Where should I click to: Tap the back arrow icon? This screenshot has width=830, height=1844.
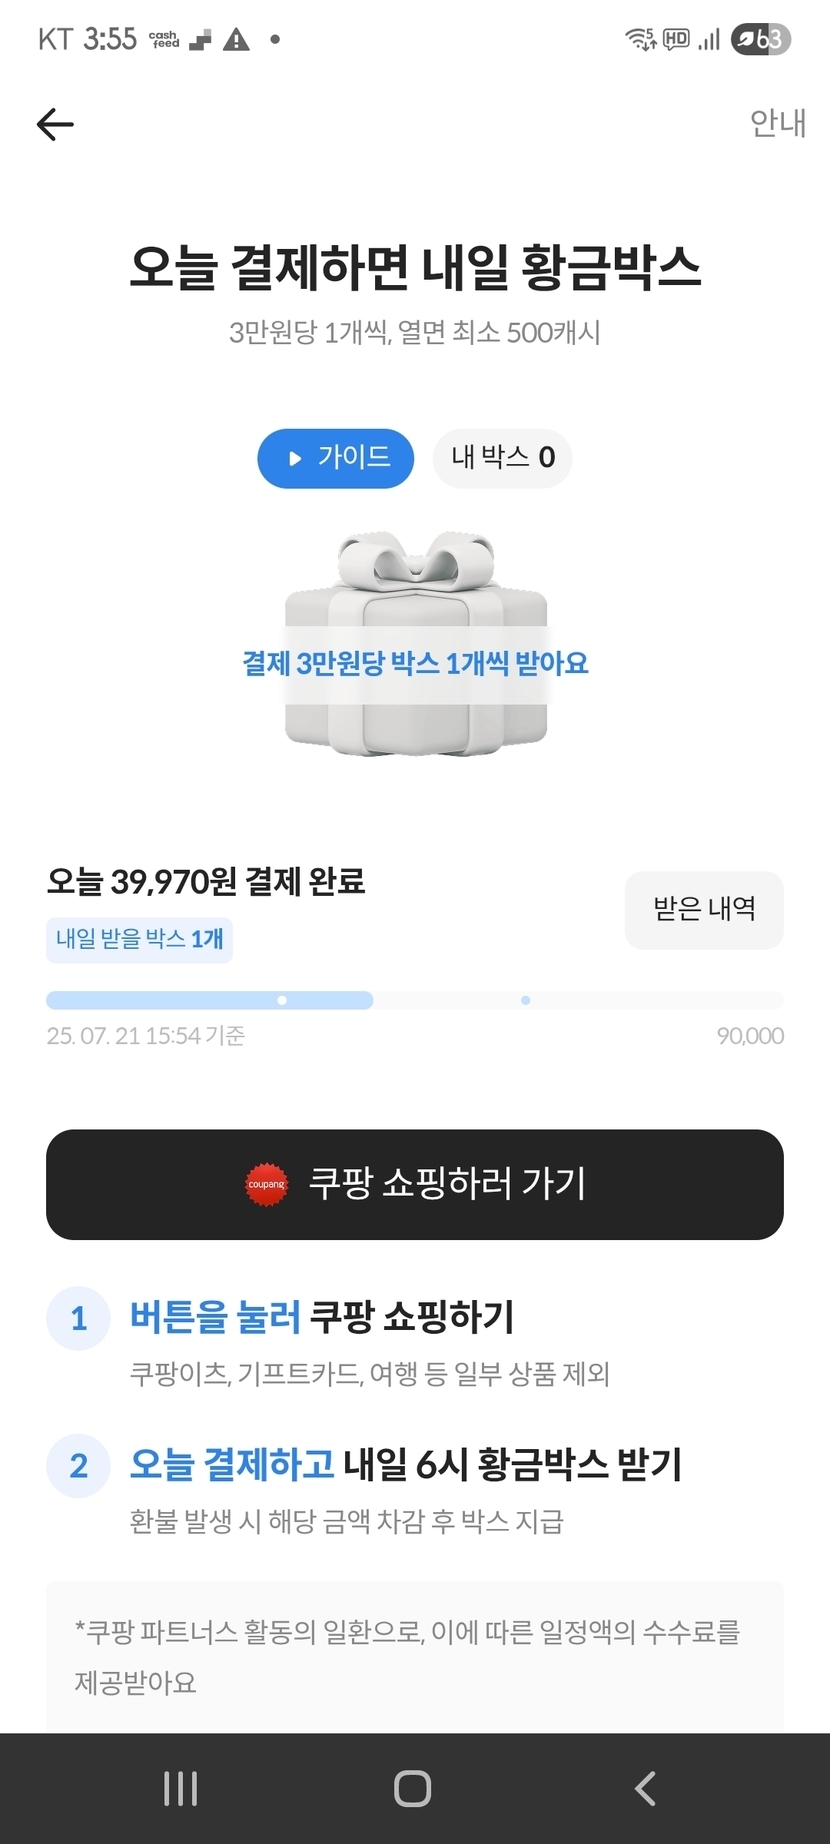click(x=55, y=125)
